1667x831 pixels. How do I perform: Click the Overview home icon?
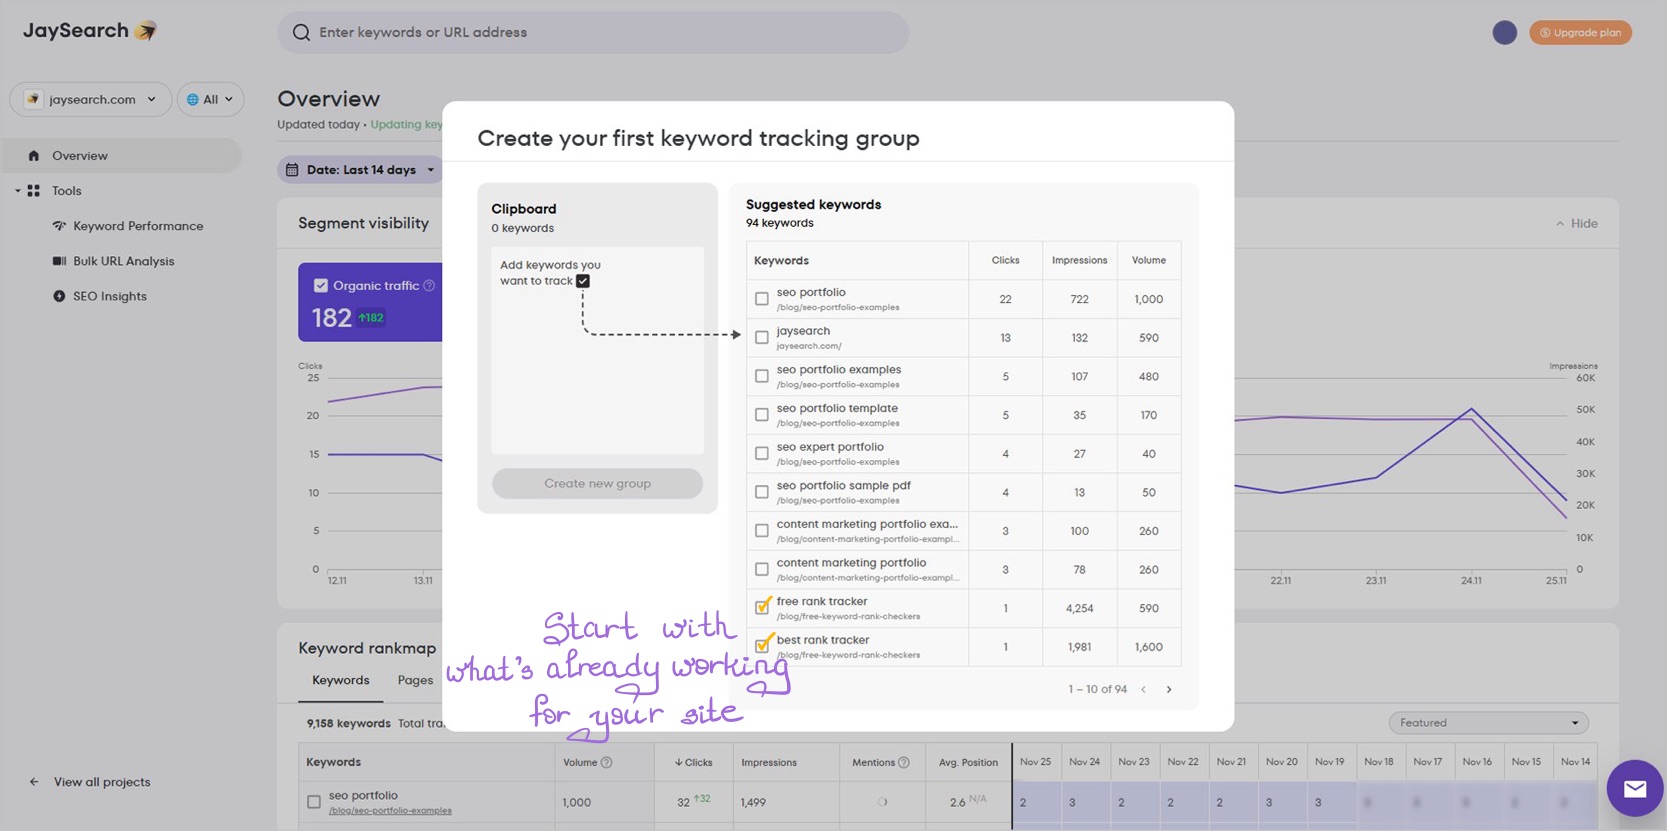coord(34,156)
